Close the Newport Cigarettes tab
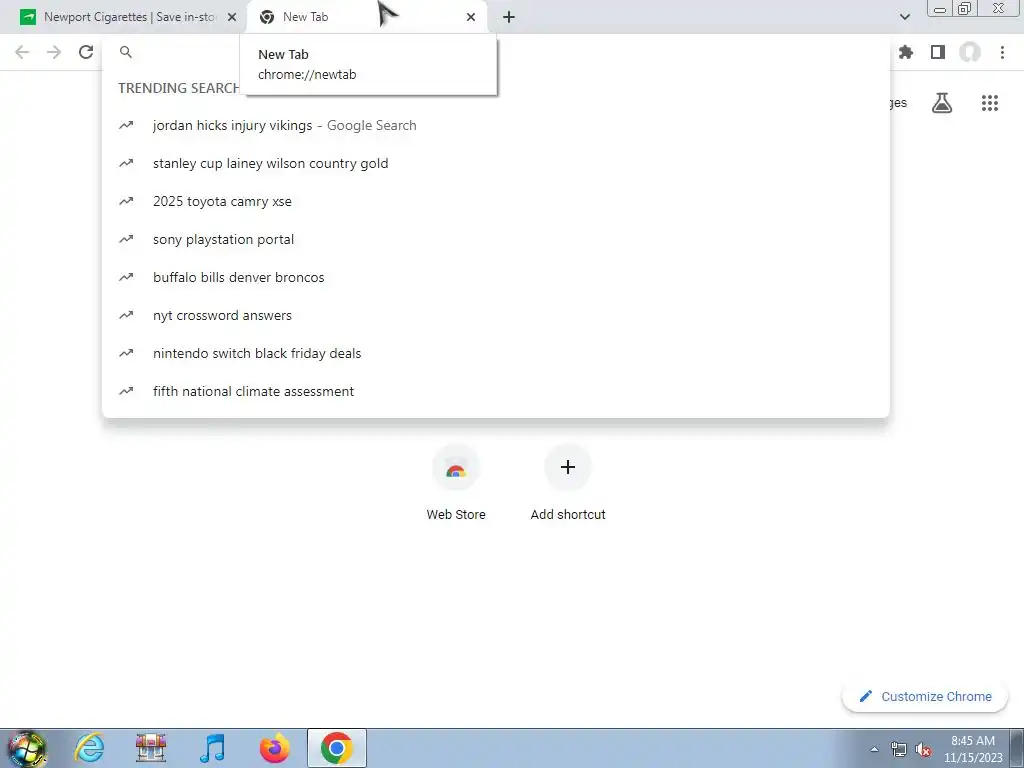 point(232,17)
